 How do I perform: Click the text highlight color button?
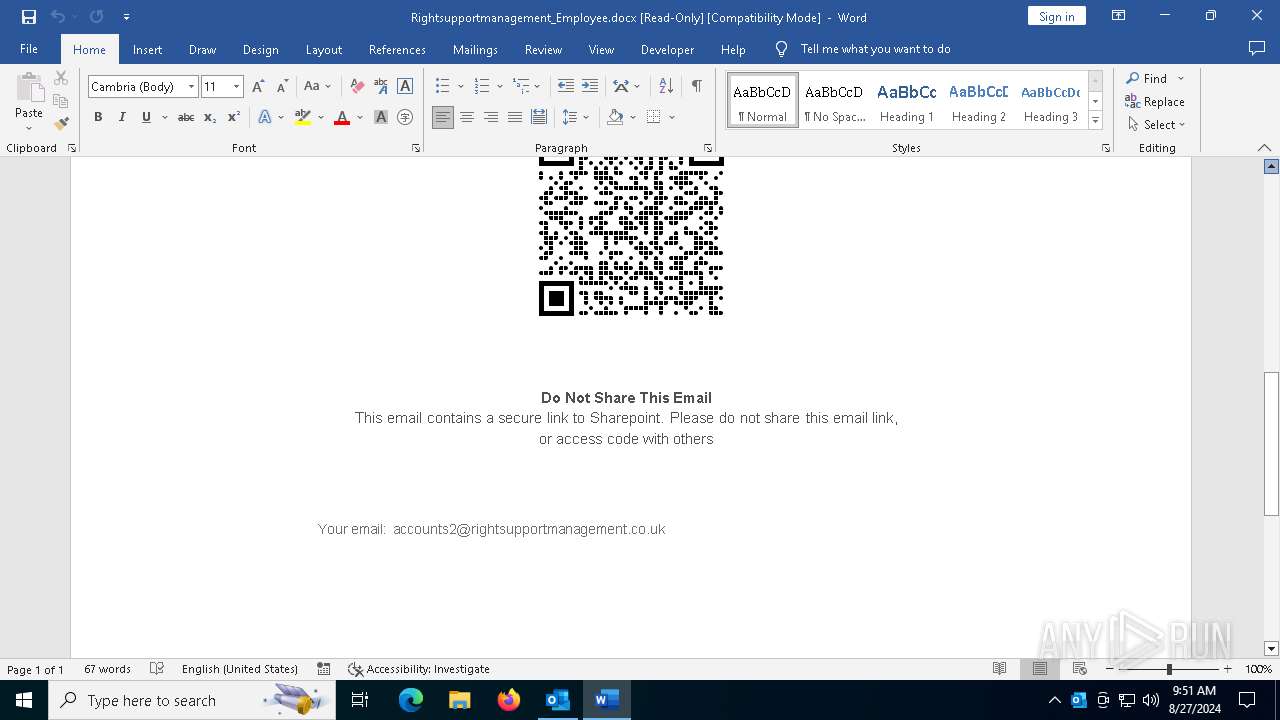(303, 117)
